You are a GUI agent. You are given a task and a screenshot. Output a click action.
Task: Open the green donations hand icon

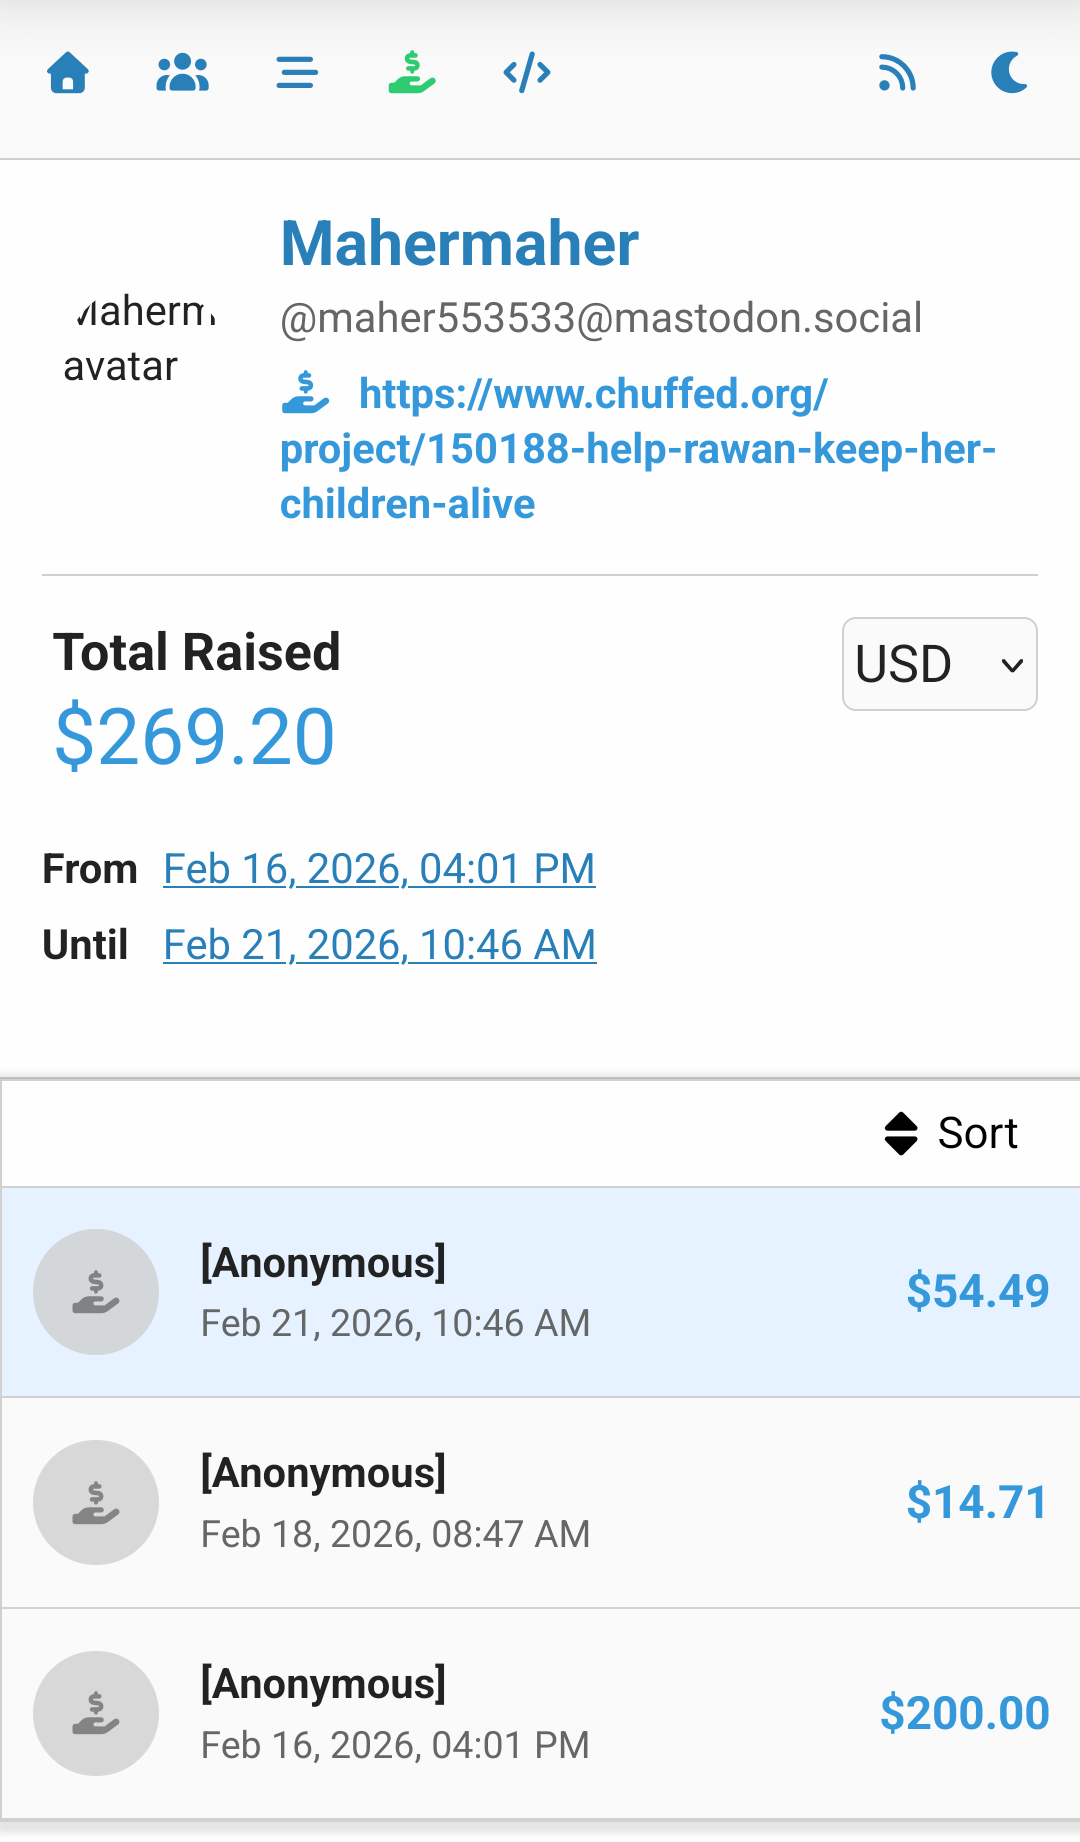(412, 73)
